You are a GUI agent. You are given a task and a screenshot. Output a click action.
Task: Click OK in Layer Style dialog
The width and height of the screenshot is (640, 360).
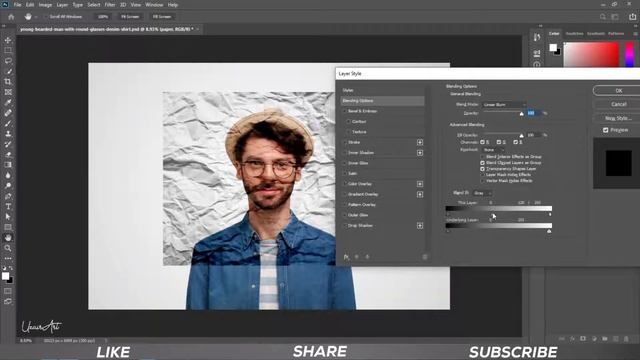(618, 91)
